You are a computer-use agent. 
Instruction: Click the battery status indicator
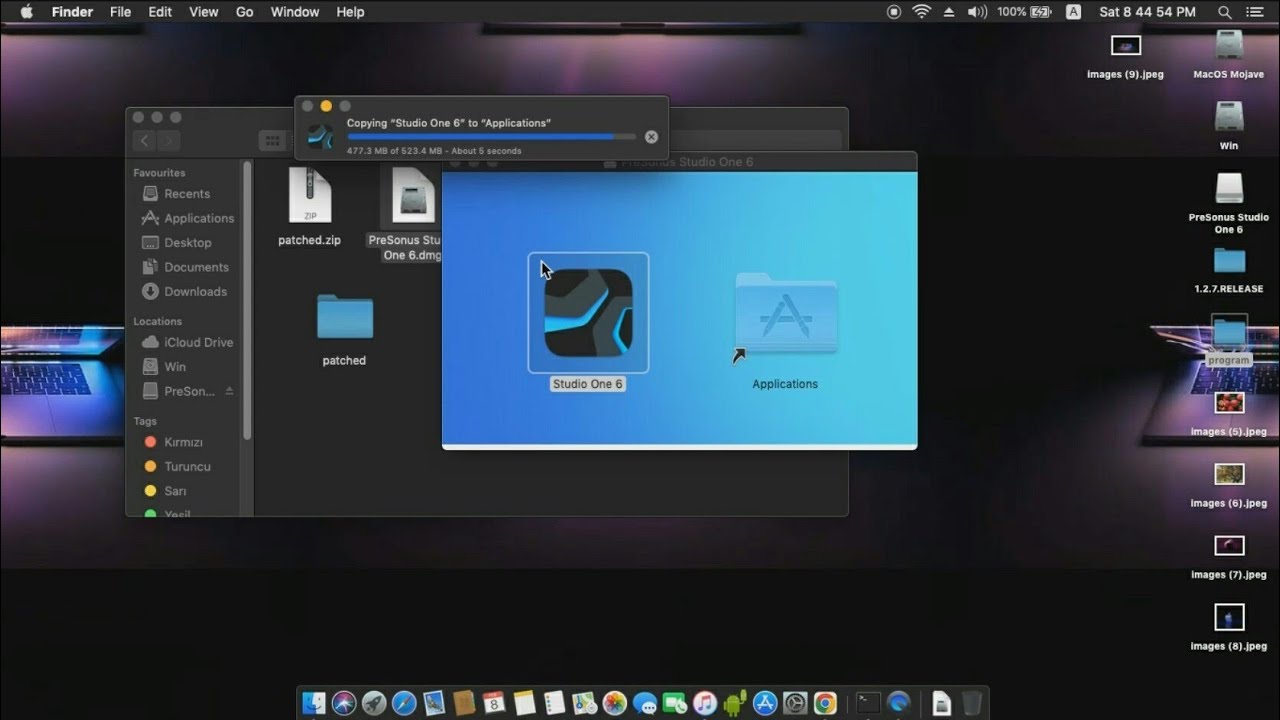point(1024,12)
